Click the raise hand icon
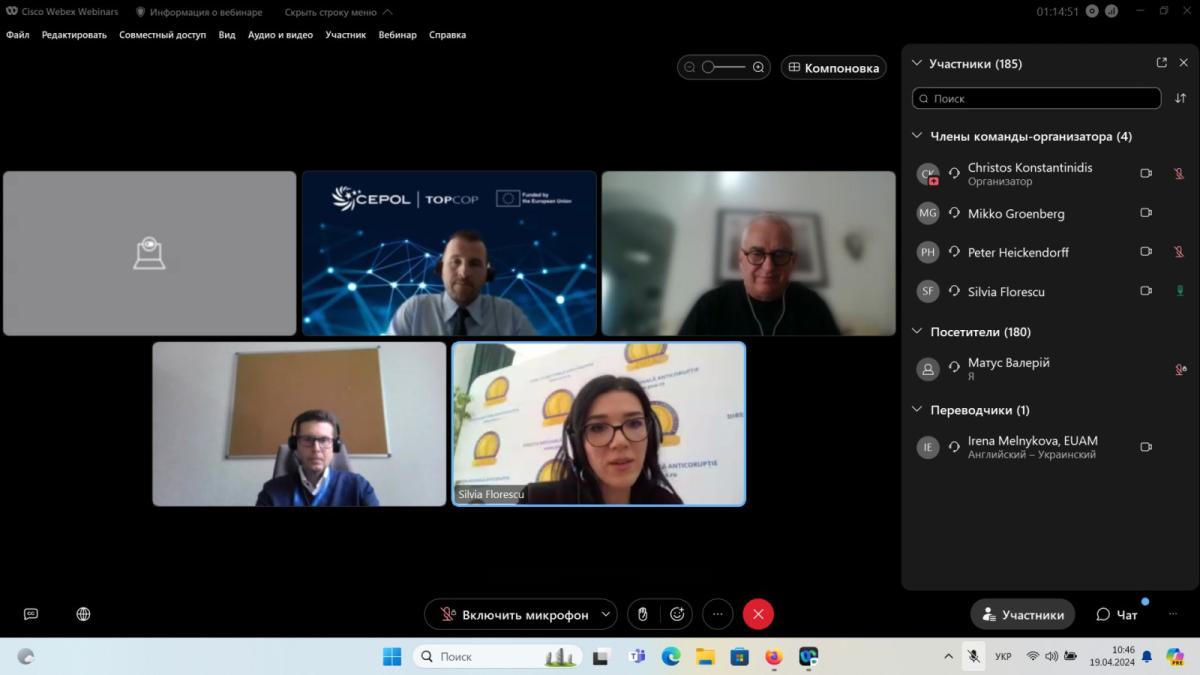Image resolution: width=1200 pixels, height=675 pixels. coord(643,615)
